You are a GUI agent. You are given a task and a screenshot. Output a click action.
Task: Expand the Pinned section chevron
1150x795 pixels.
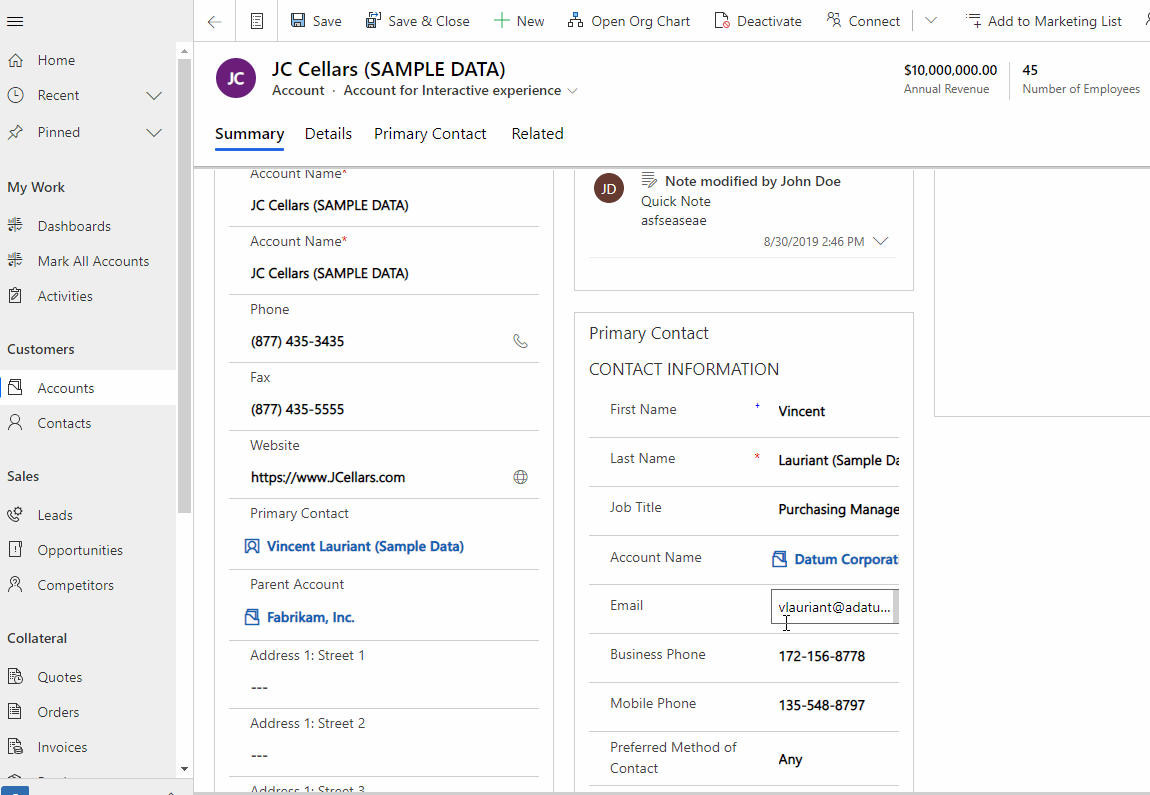154,133
